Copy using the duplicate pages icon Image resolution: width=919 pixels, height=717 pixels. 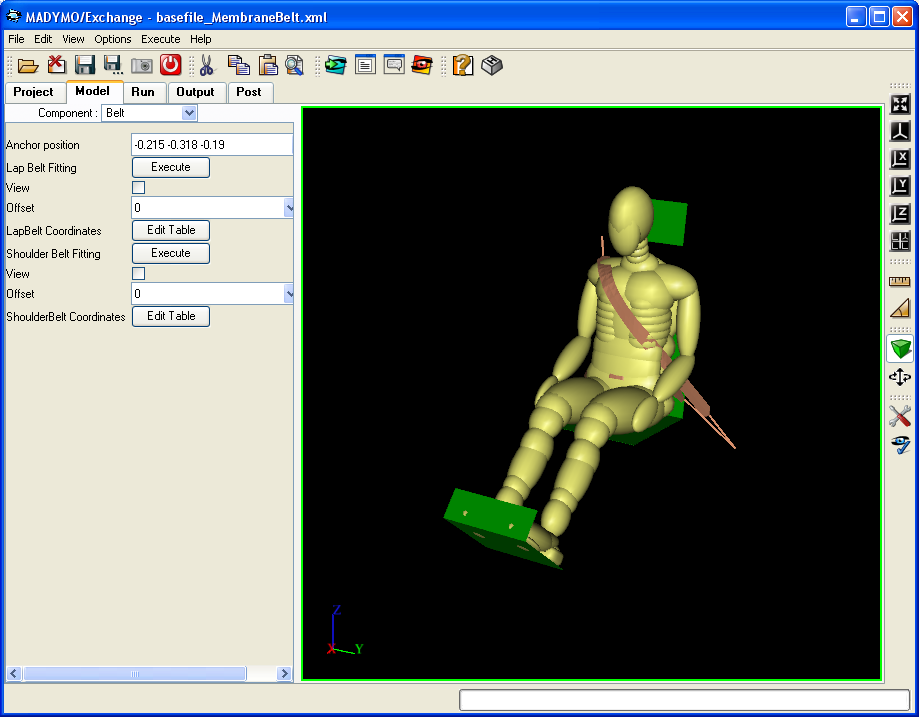(239, 65)
